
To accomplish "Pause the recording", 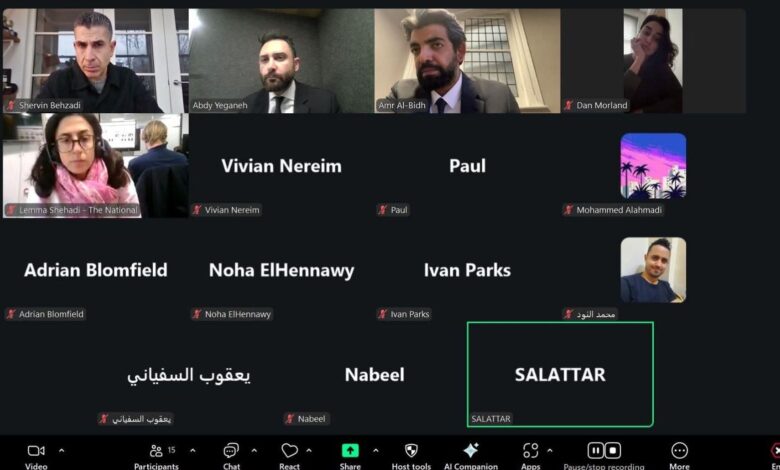I will 595,451.
